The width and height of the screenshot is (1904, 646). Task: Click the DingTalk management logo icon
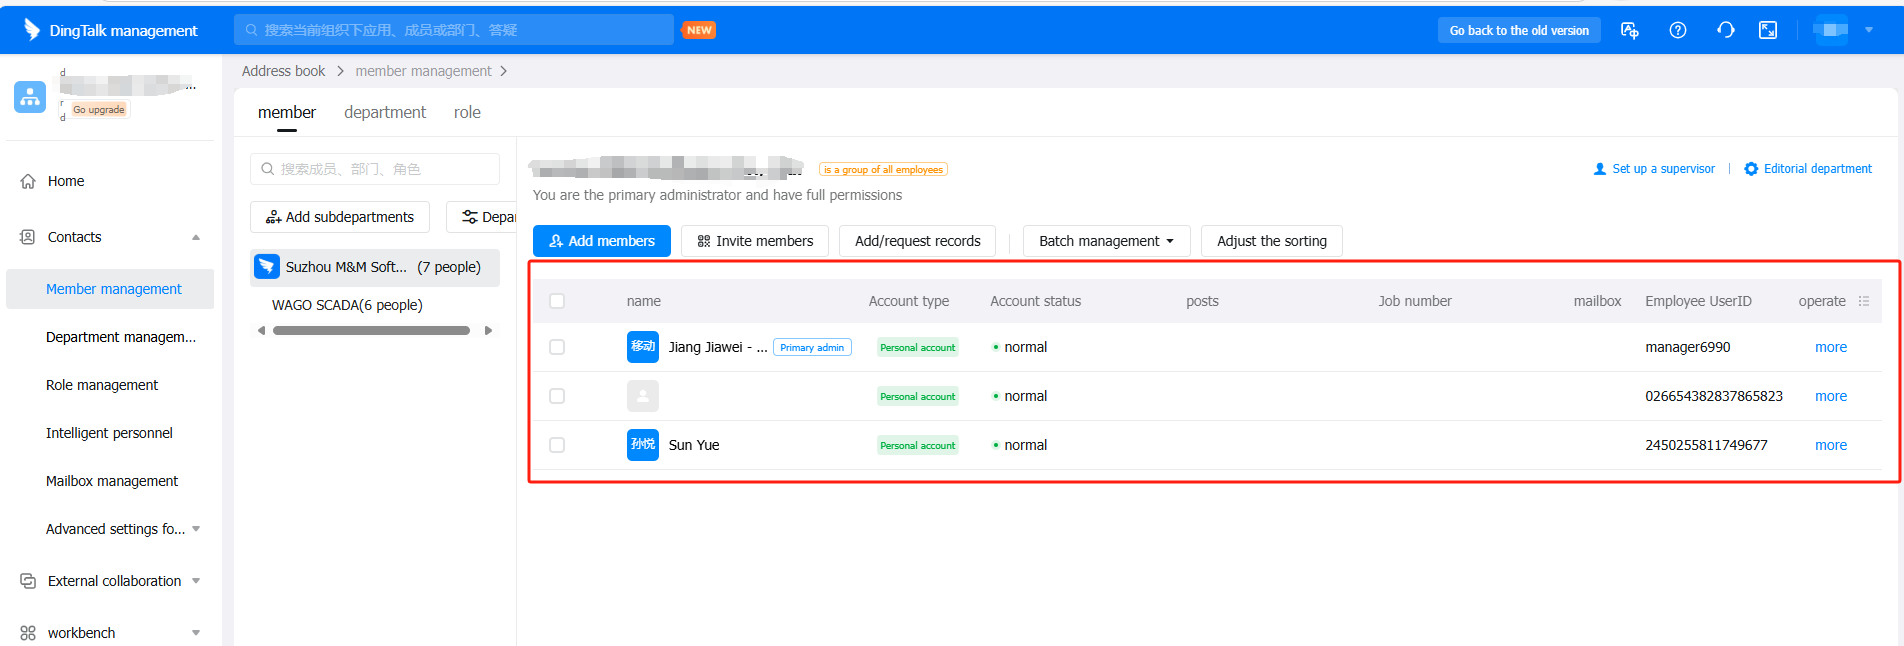[32, 30]
